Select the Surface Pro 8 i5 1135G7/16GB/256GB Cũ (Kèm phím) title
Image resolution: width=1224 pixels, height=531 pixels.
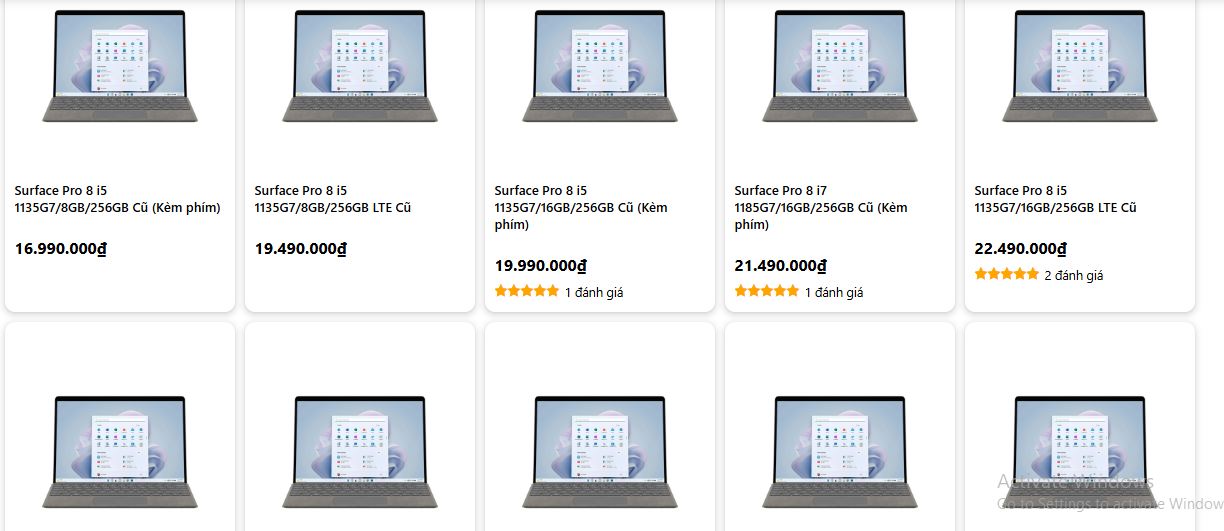pyautogui.click(x=581, y=207)
